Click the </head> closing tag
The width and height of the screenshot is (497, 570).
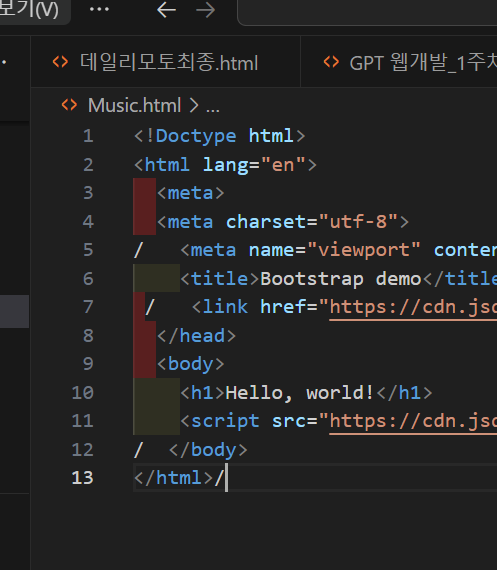(196, 336)
